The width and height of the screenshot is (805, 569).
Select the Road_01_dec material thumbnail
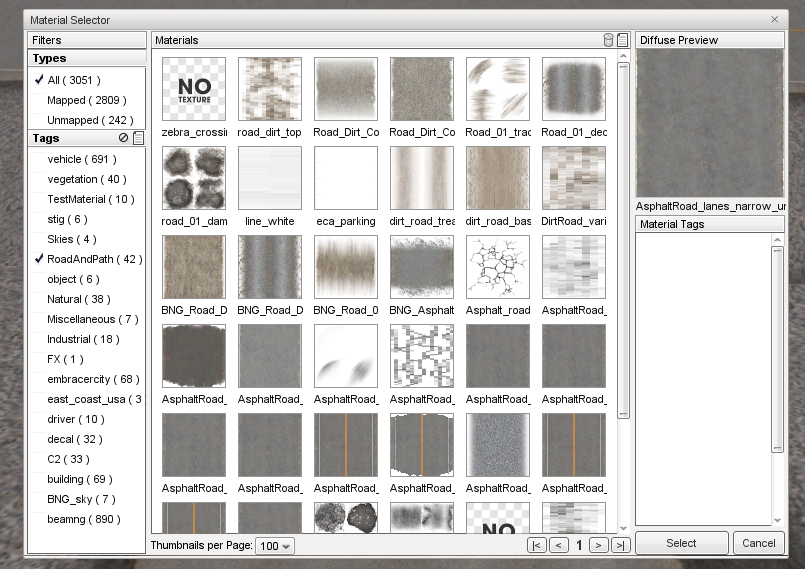coord(574,89)
